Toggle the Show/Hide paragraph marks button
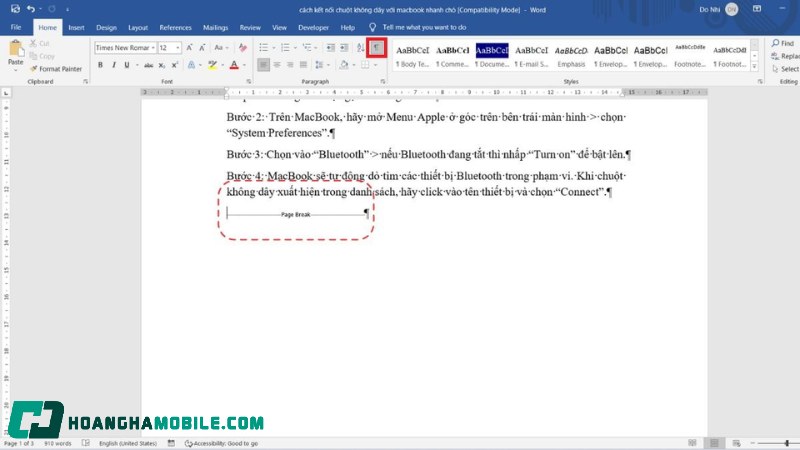Screen dimensions: 800x450 point(376,47)
